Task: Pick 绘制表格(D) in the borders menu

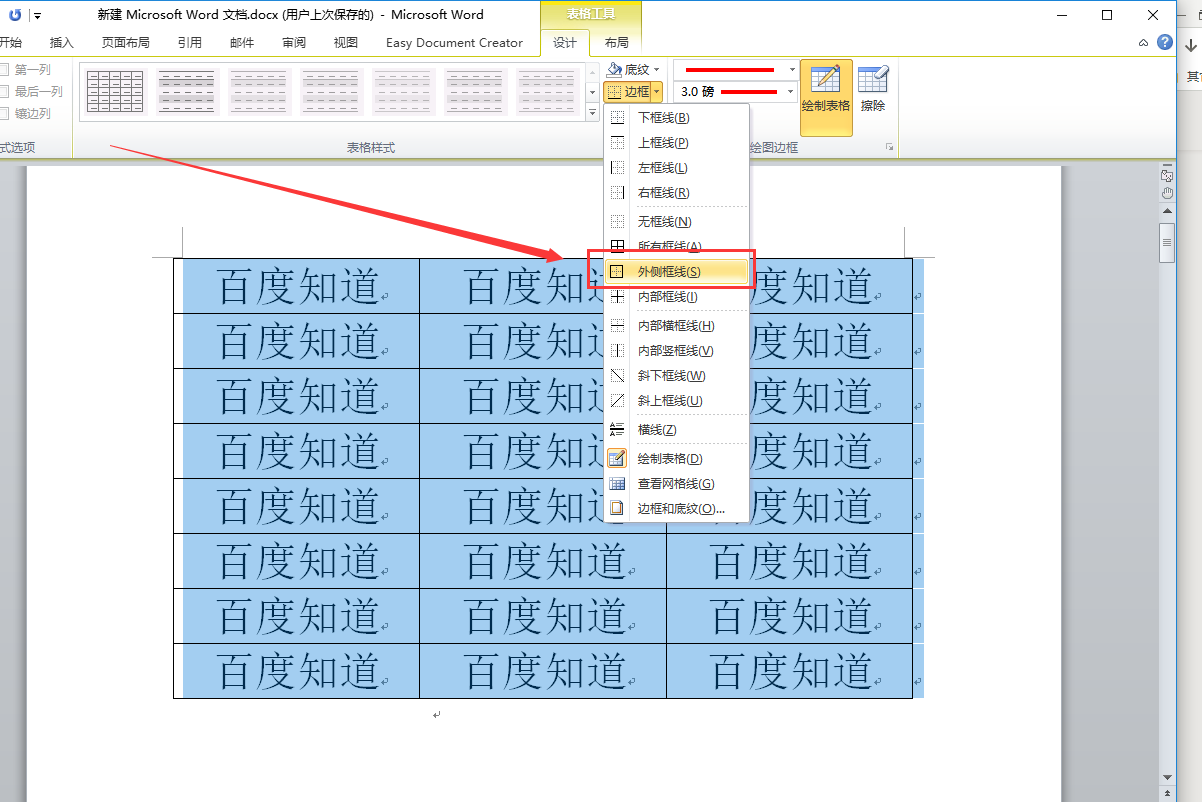Action: coord(676,459)
